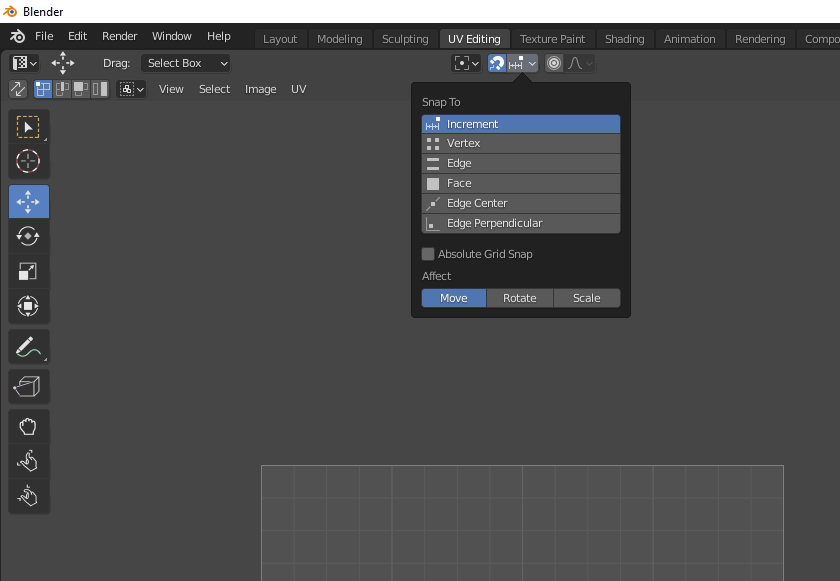Open the pivot point dropdown

[x=466, y=63]
